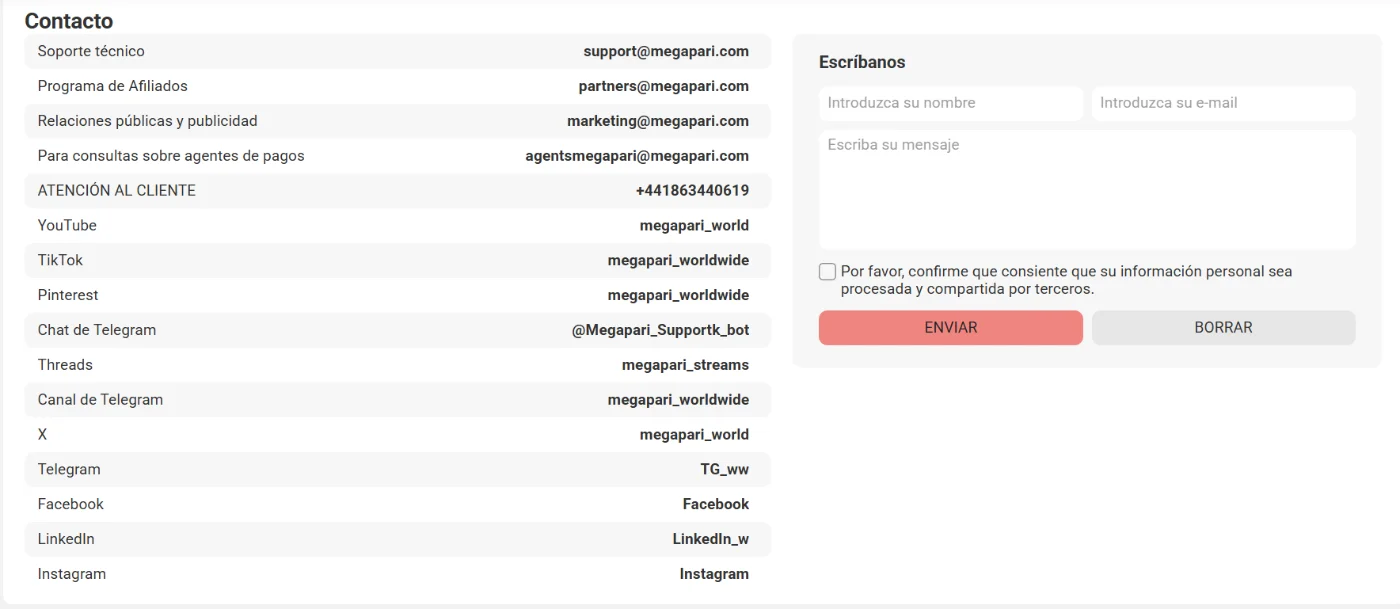1400x609 pixels.
Task: Focus the 'Introduzca su e-mail' field
Action: click(x=1224, y=103)
